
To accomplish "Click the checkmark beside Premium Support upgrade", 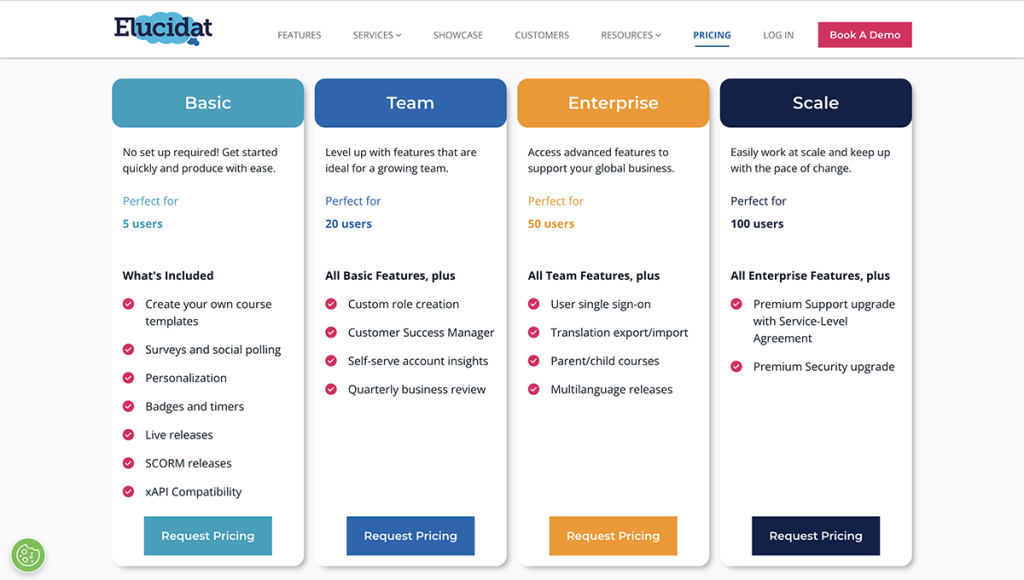I will pyautogui.click(x=736, y=304).
